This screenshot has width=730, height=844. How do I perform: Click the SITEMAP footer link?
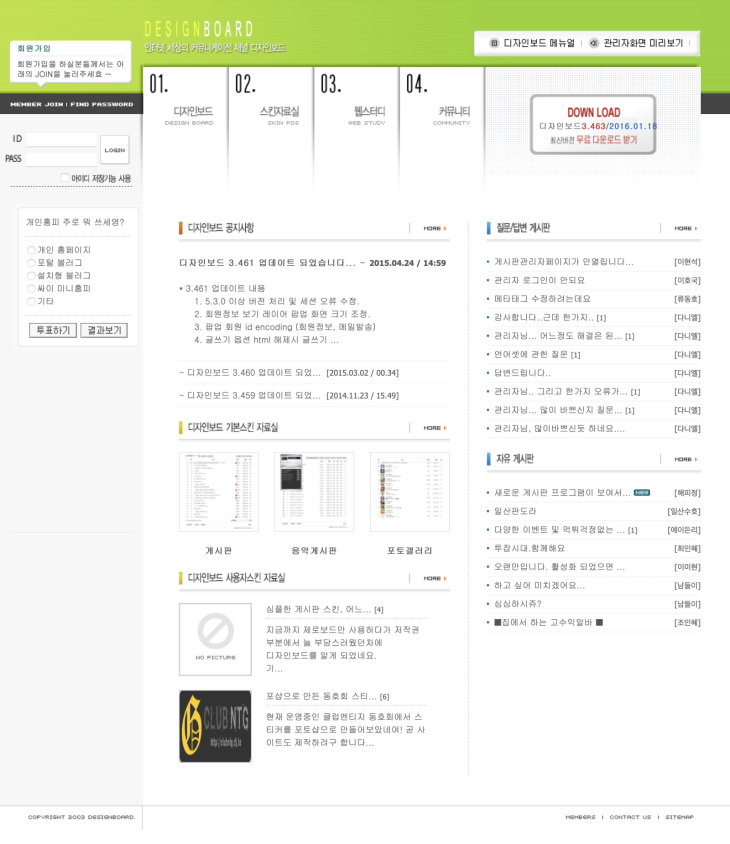pyautogui.click(x=679, y=817)
